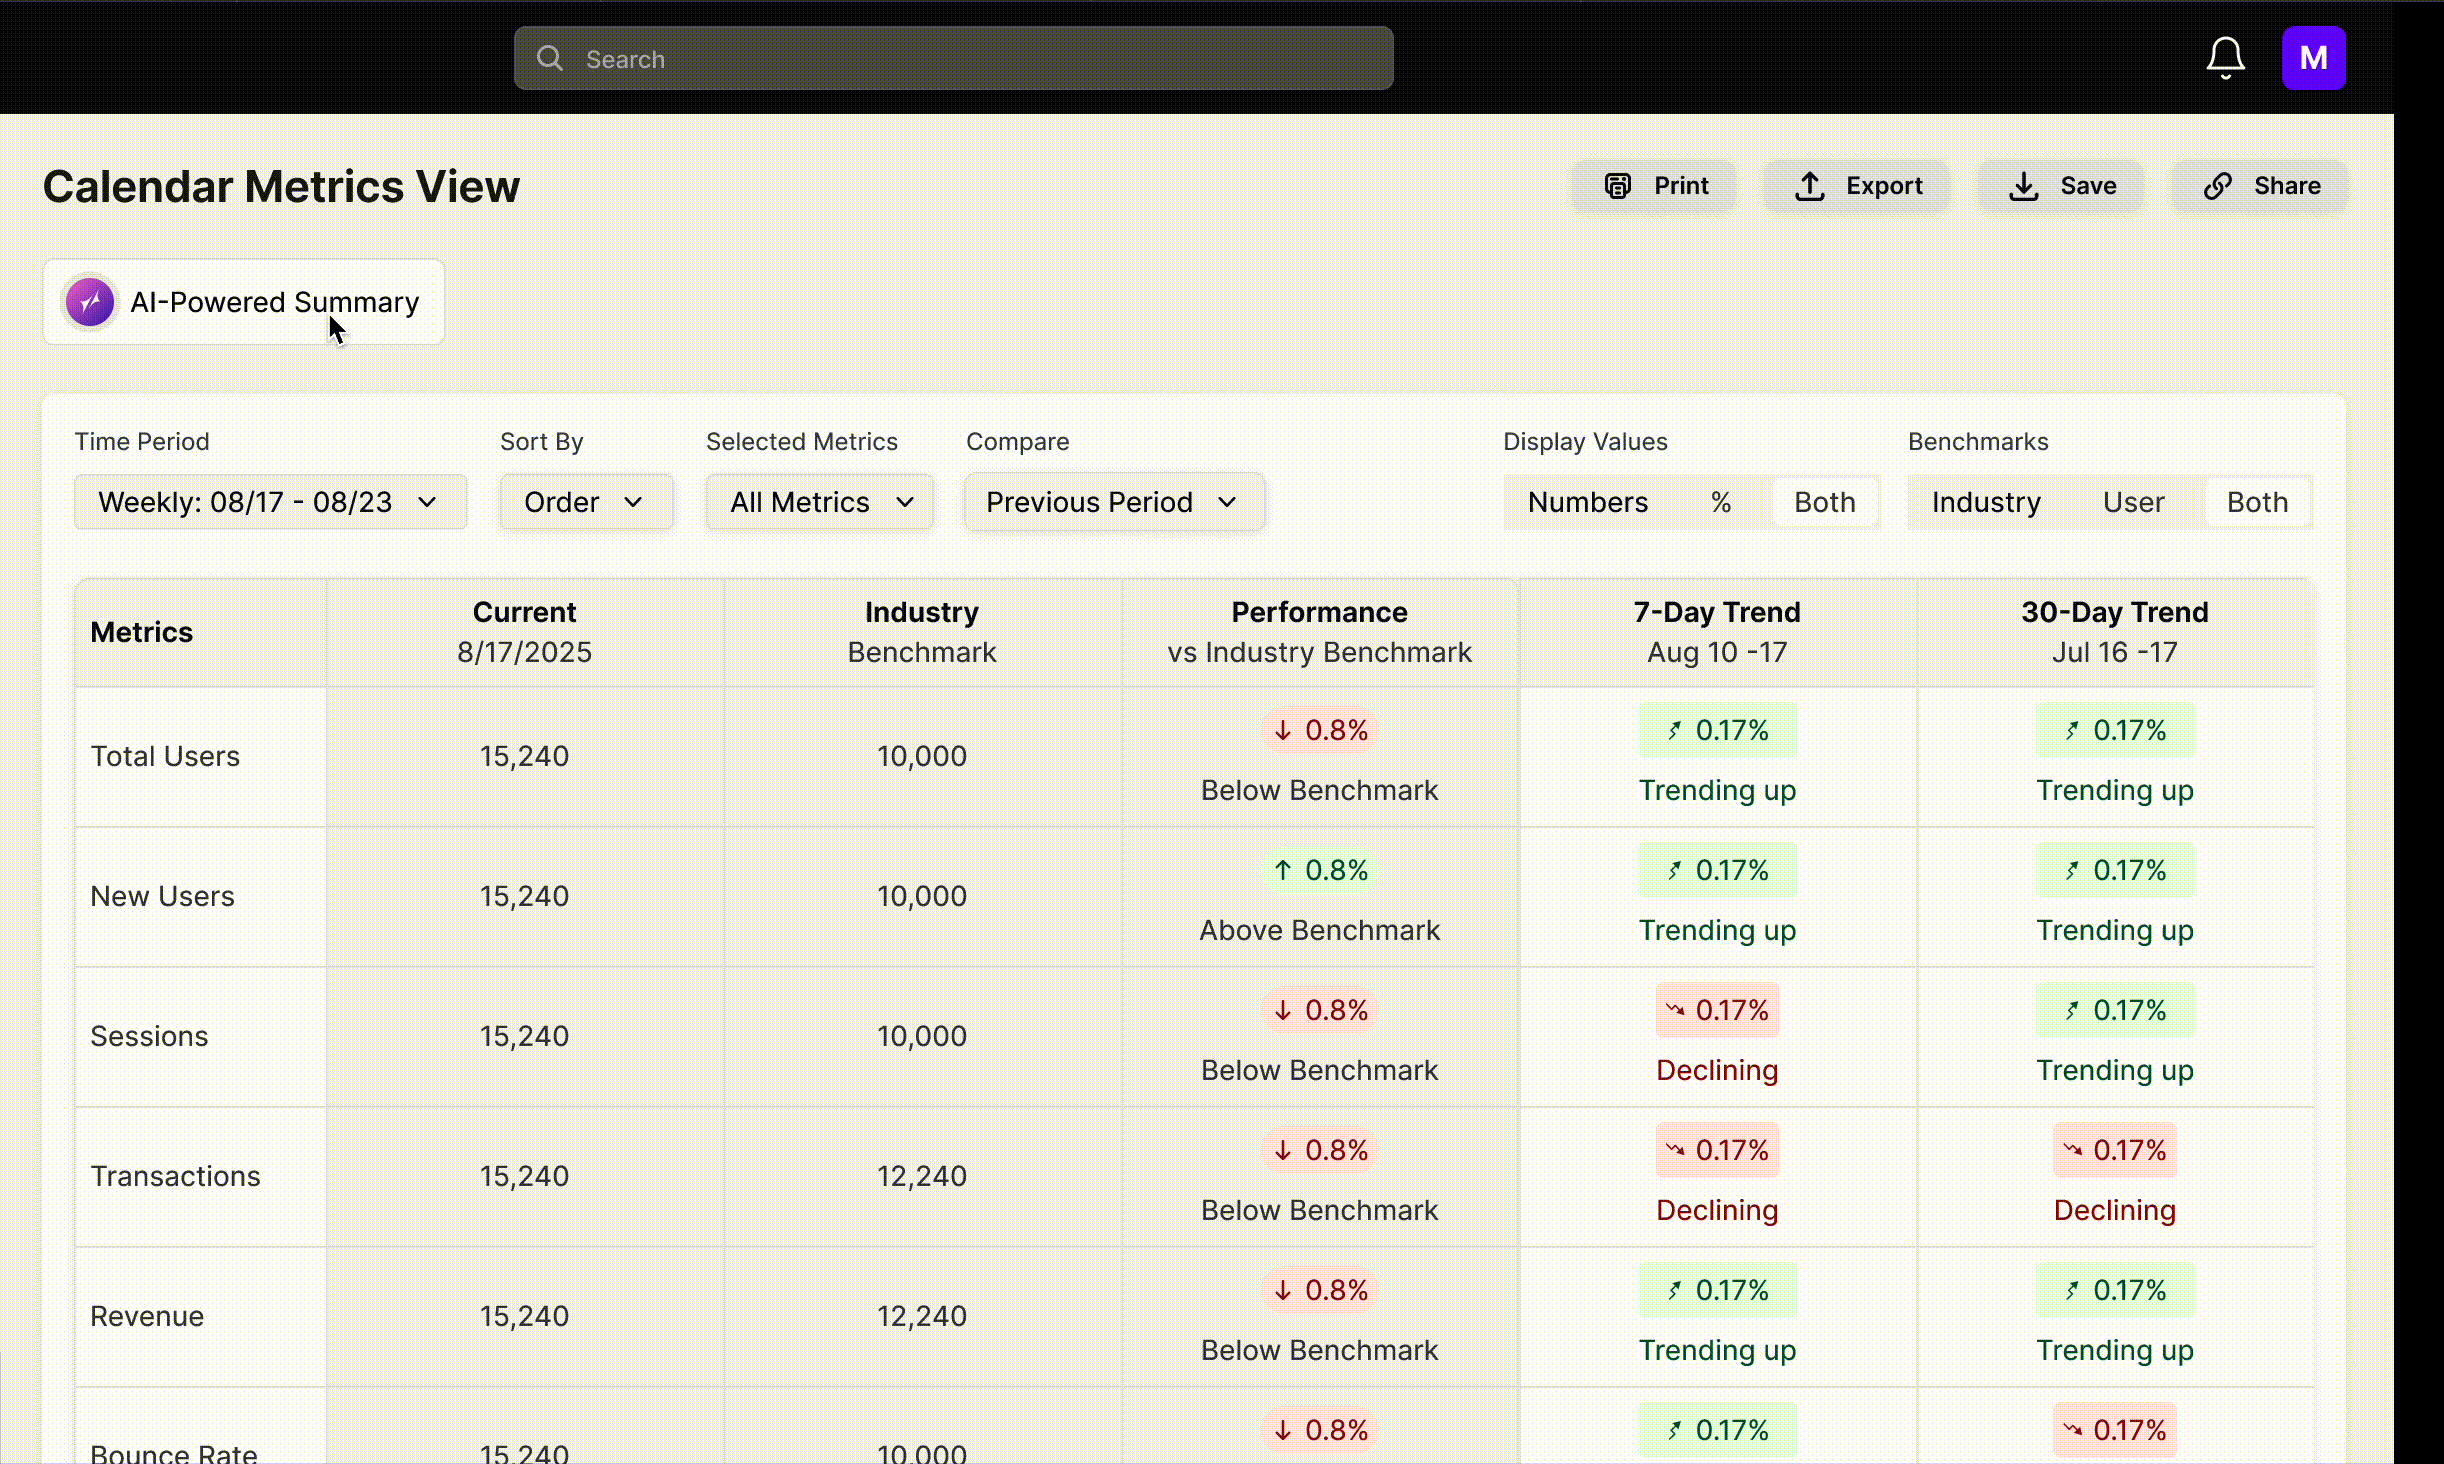Click the notification bell icon
2444x1464 pixels.
2225,58
